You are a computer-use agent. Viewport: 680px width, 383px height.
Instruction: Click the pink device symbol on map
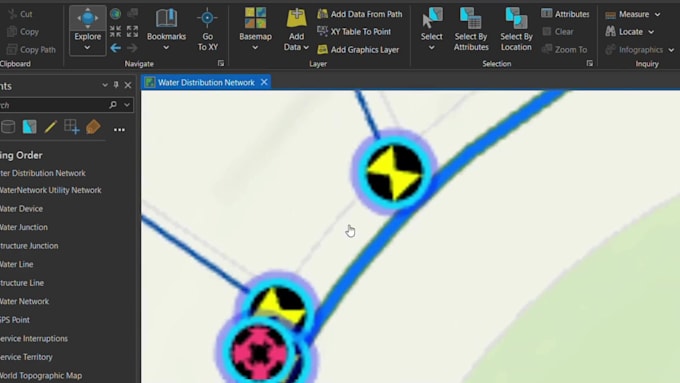click(x=259, y=353)
